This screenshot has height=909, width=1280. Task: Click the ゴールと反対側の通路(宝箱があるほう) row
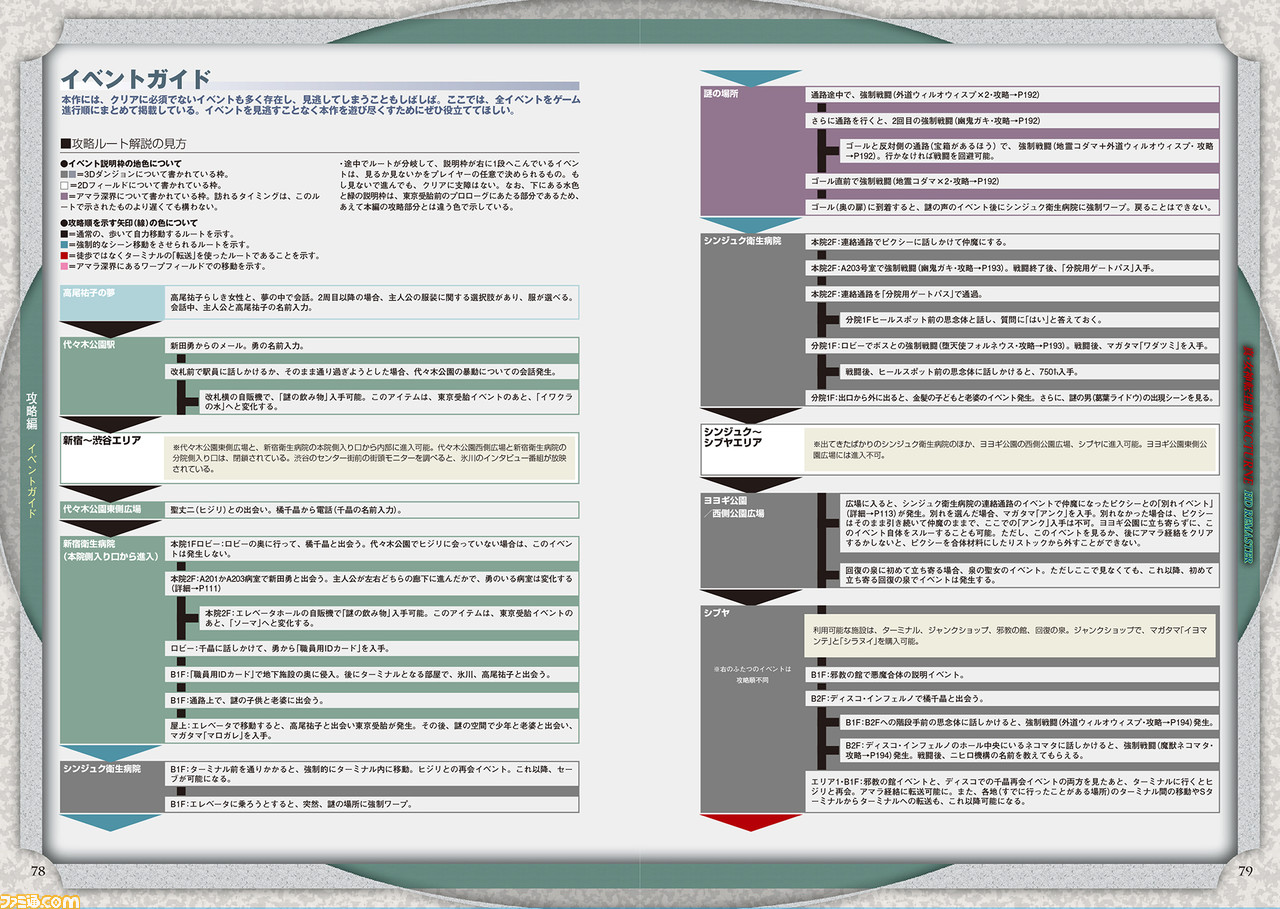coord(1028,151)
